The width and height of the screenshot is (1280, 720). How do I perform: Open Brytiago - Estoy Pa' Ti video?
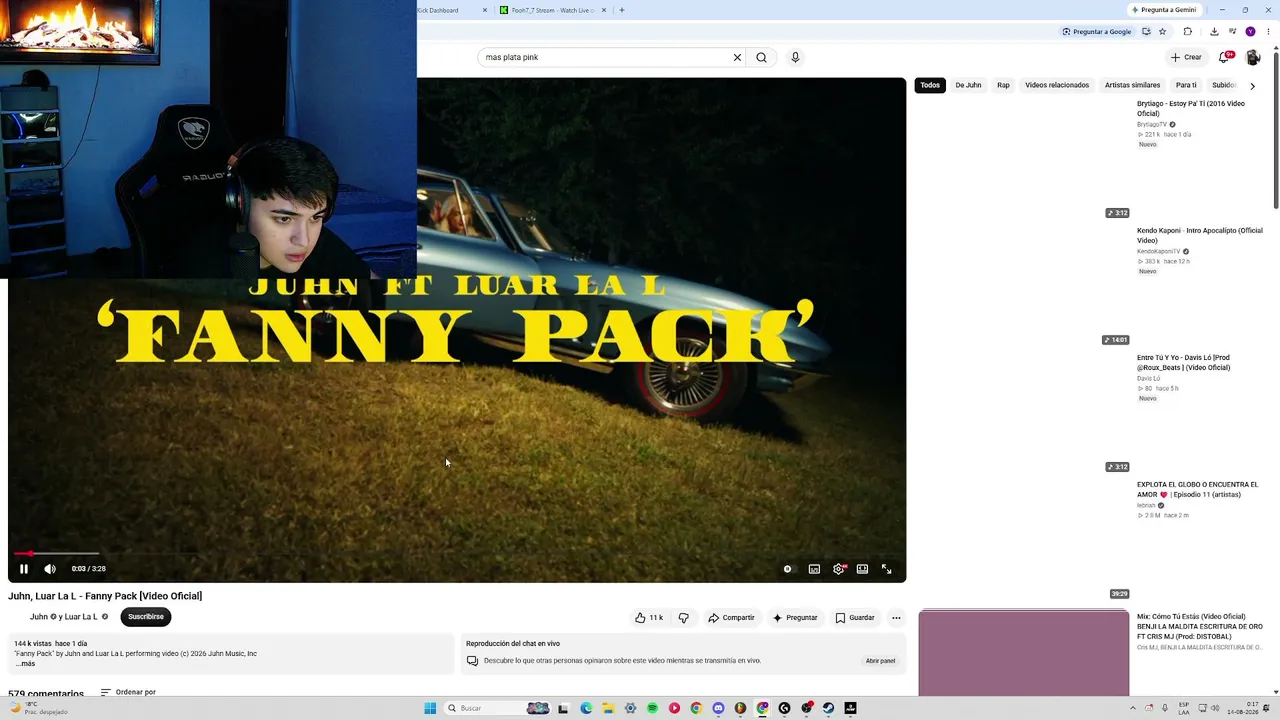coord(1191,108)
